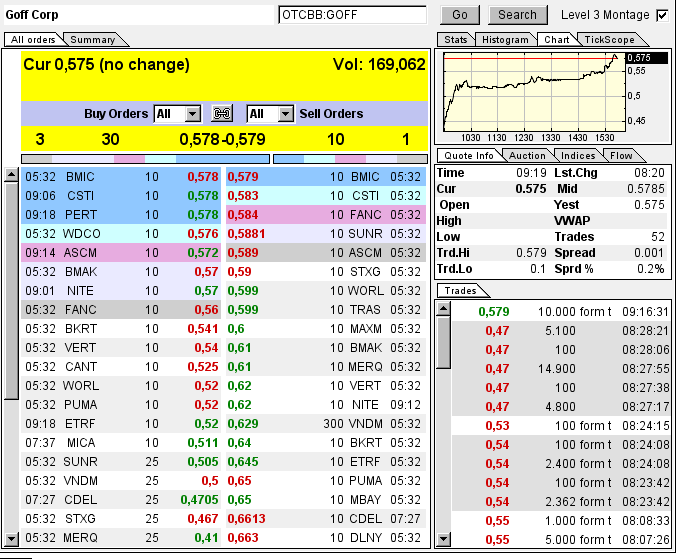The image size is (676, 559).
Task: Click the Trd.Hi value 0.579
Action: click(x=531, y=253)
